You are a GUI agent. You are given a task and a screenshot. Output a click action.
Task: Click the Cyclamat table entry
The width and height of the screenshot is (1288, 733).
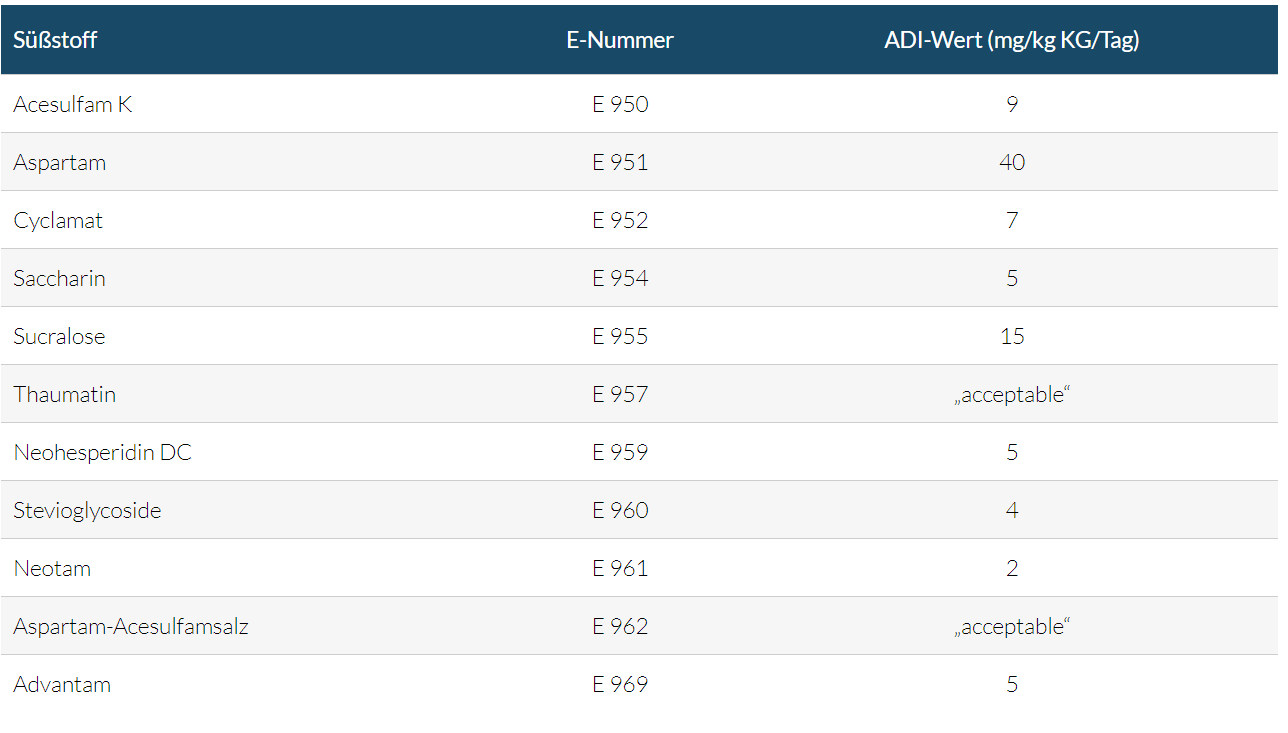[x=58, y=220]
